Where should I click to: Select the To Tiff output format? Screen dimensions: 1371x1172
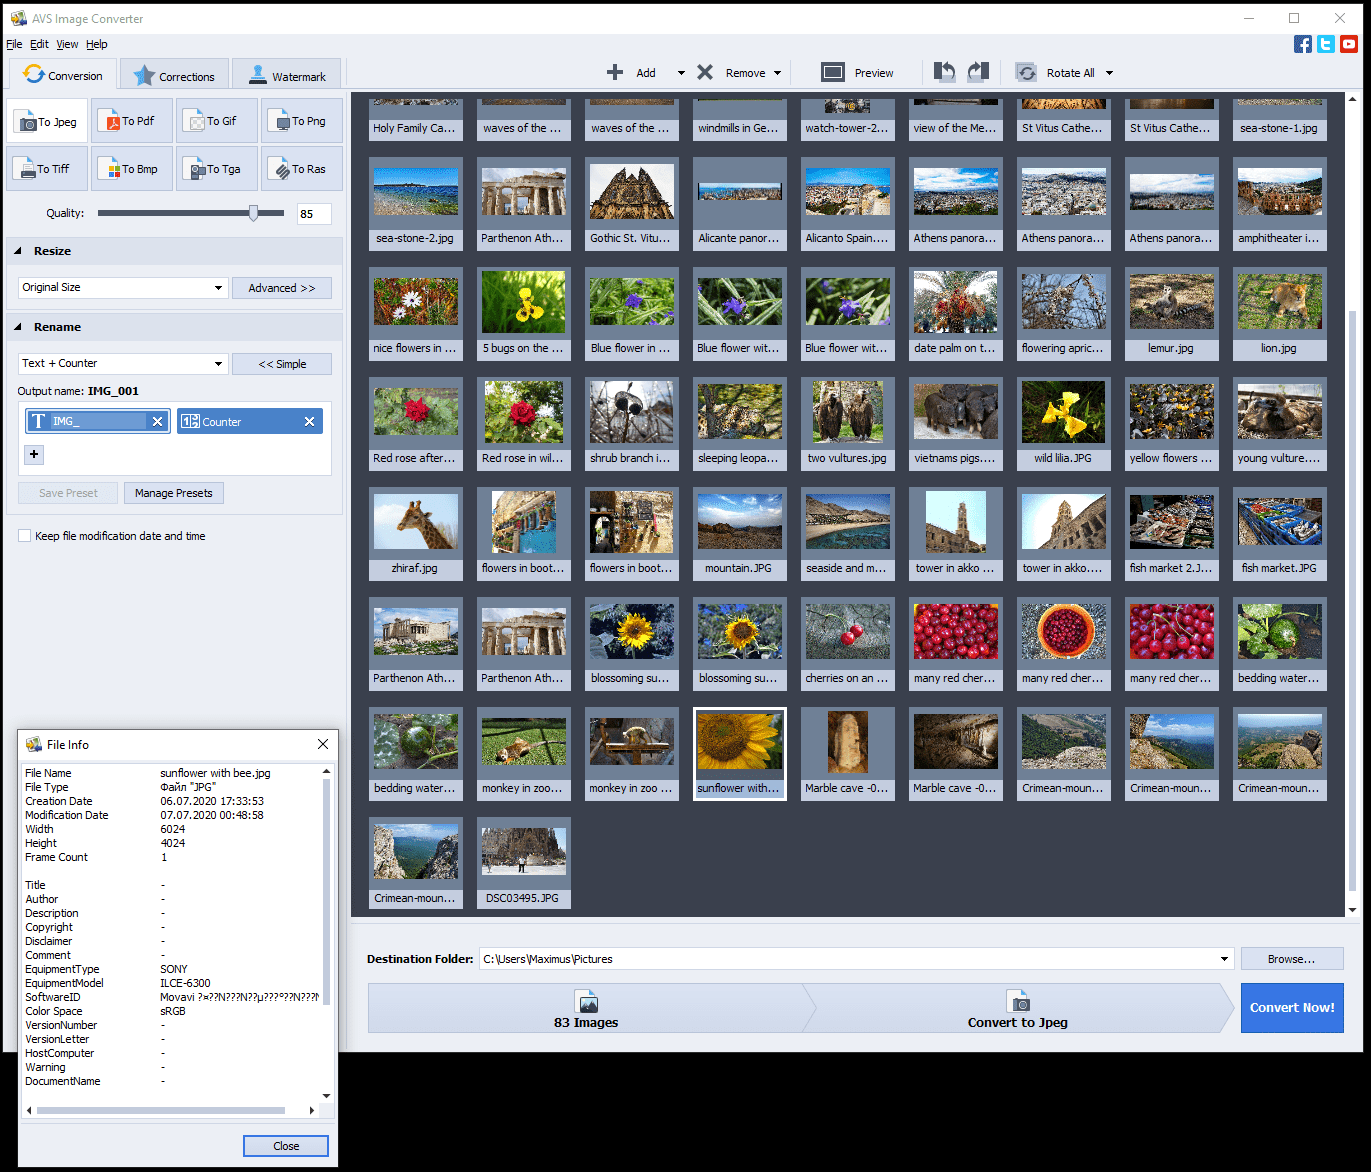click(48, 169)
